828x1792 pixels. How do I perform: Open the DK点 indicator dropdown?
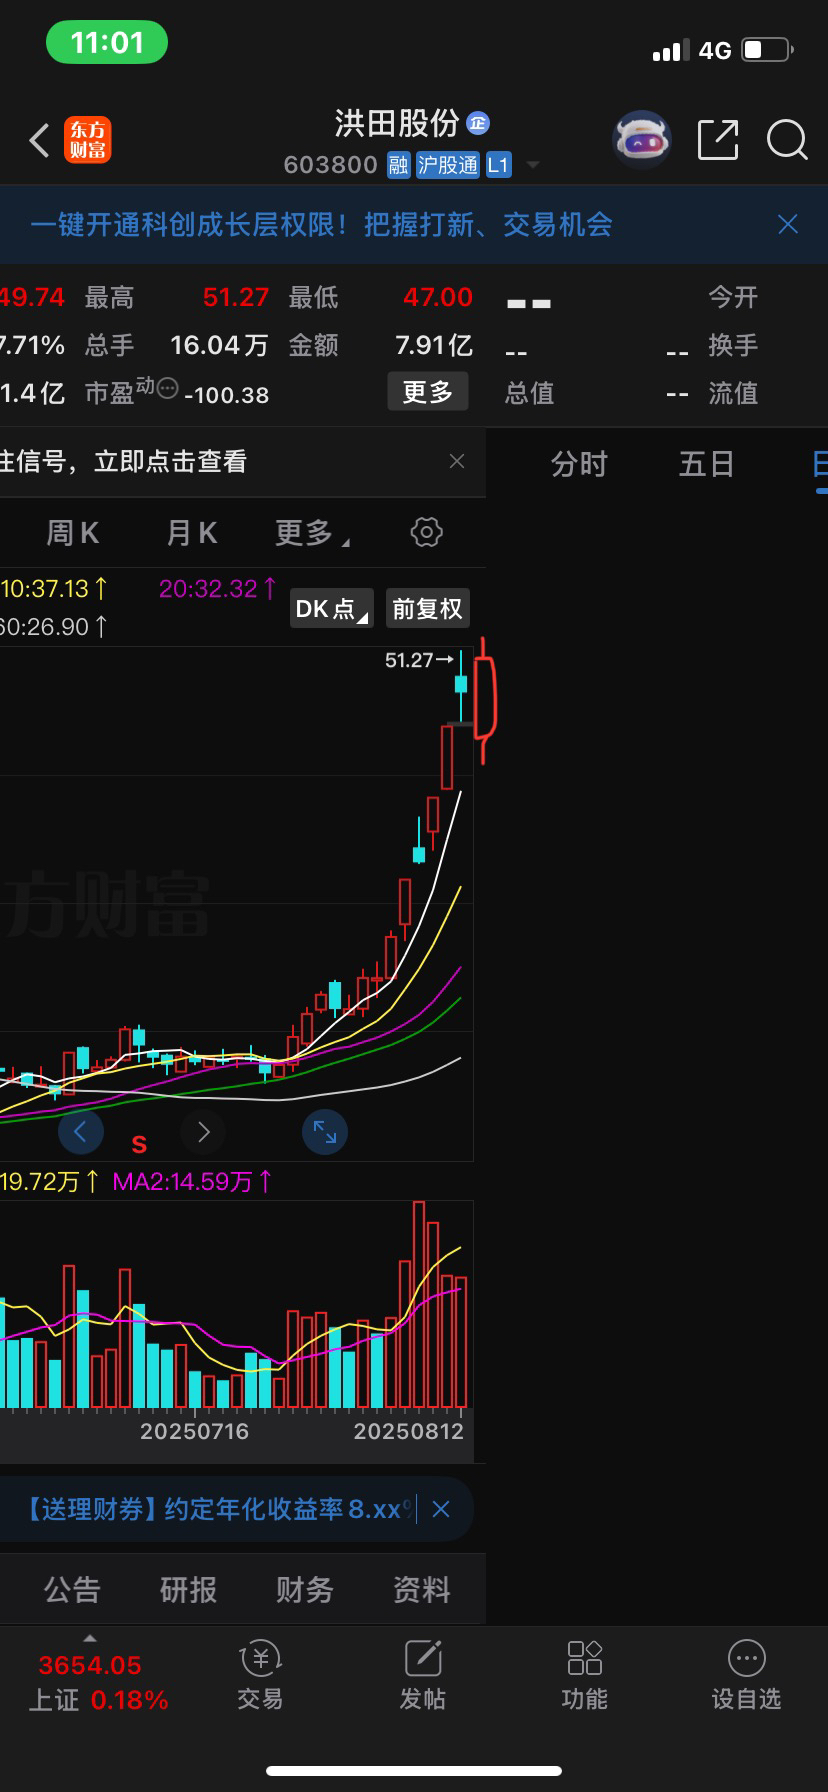tap(332, 608)
